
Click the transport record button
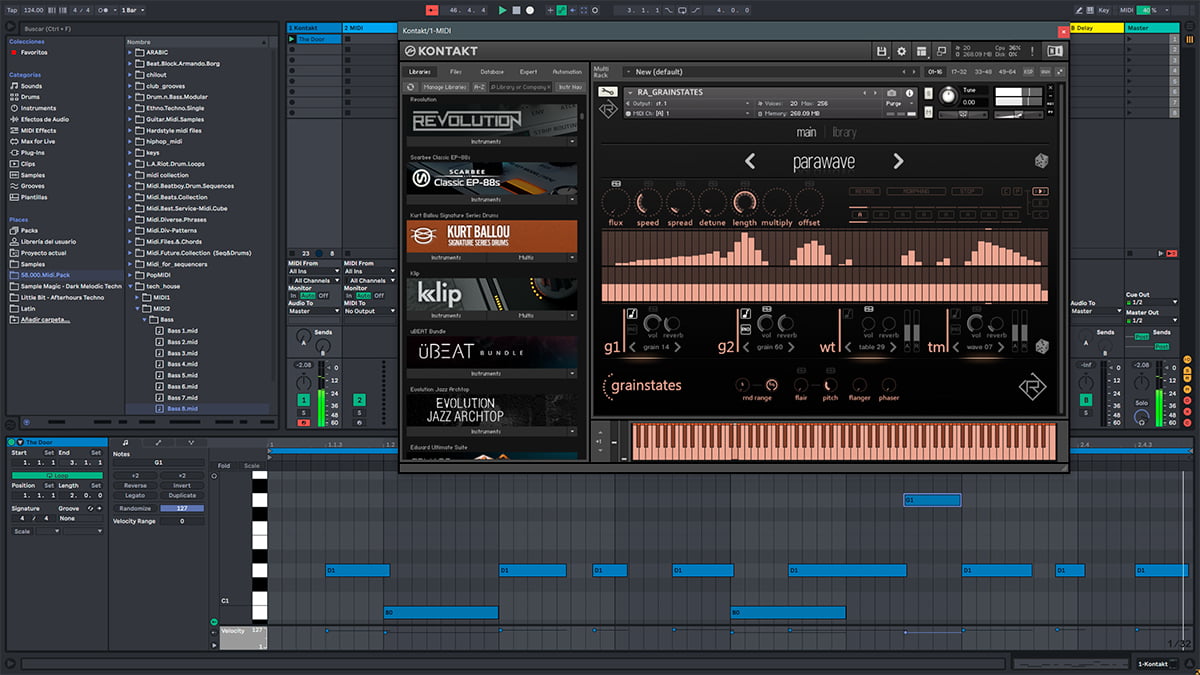[530, 10]
